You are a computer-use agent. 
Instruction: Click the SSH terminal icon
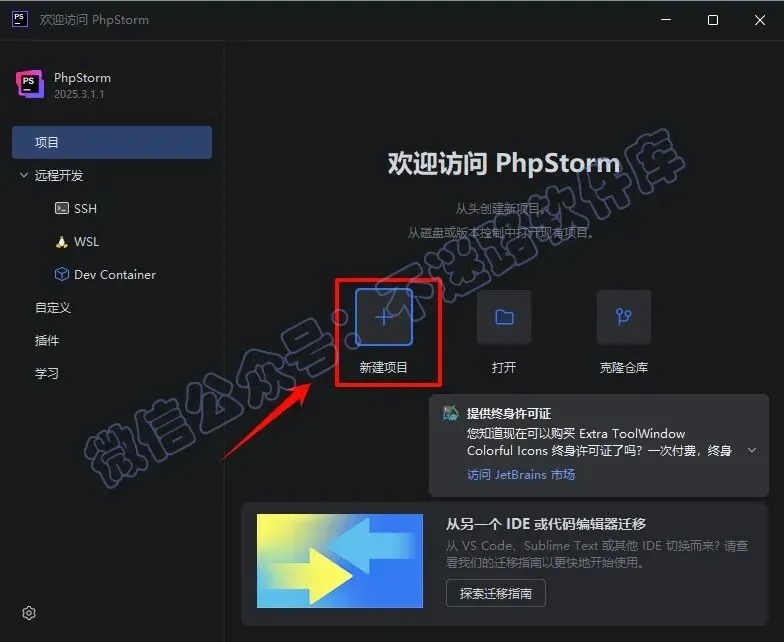click(62, 208)
